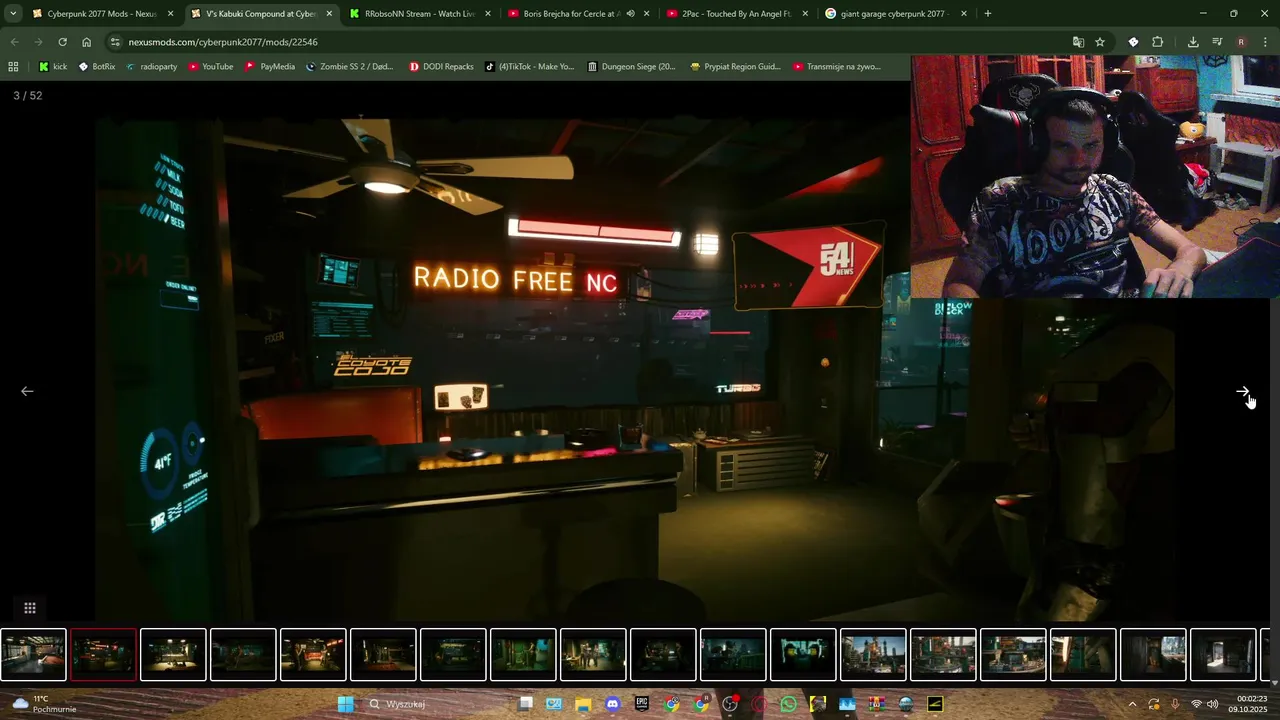Open the apps grid in bookmarks bar
This screenshot has width=1280, height=720.
(13, 67)
